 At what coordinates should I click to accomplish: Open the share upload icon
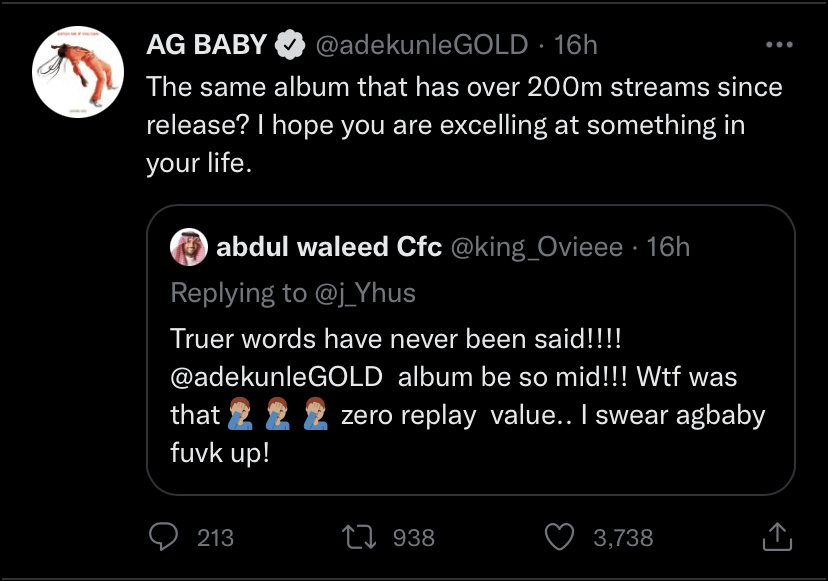[777, 537]
